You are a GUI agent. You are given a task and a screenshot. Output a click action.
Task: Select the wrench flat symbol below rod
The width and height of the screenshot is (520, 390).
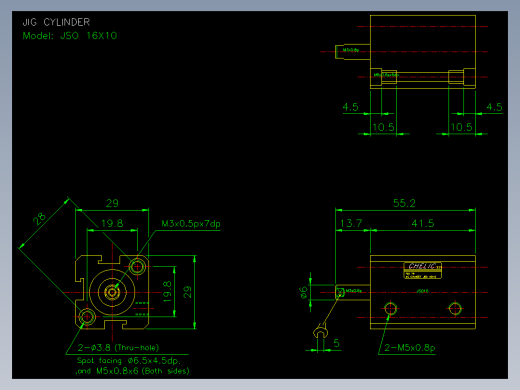click(x=321, y=331)
